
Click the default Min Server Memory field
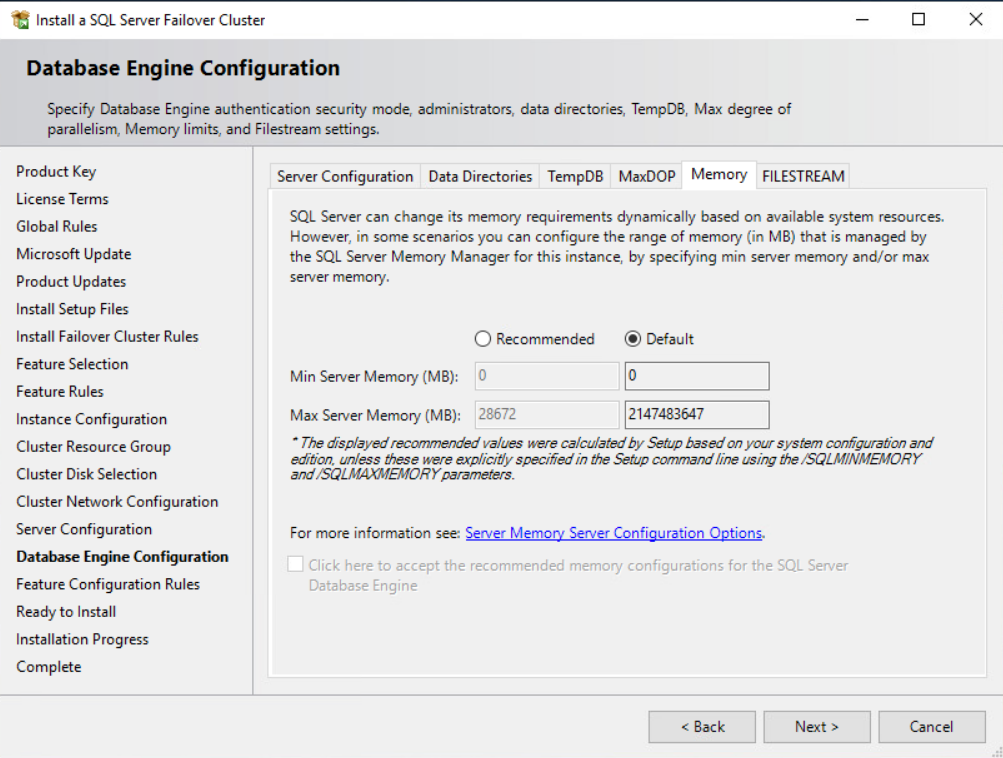point(697,376)
